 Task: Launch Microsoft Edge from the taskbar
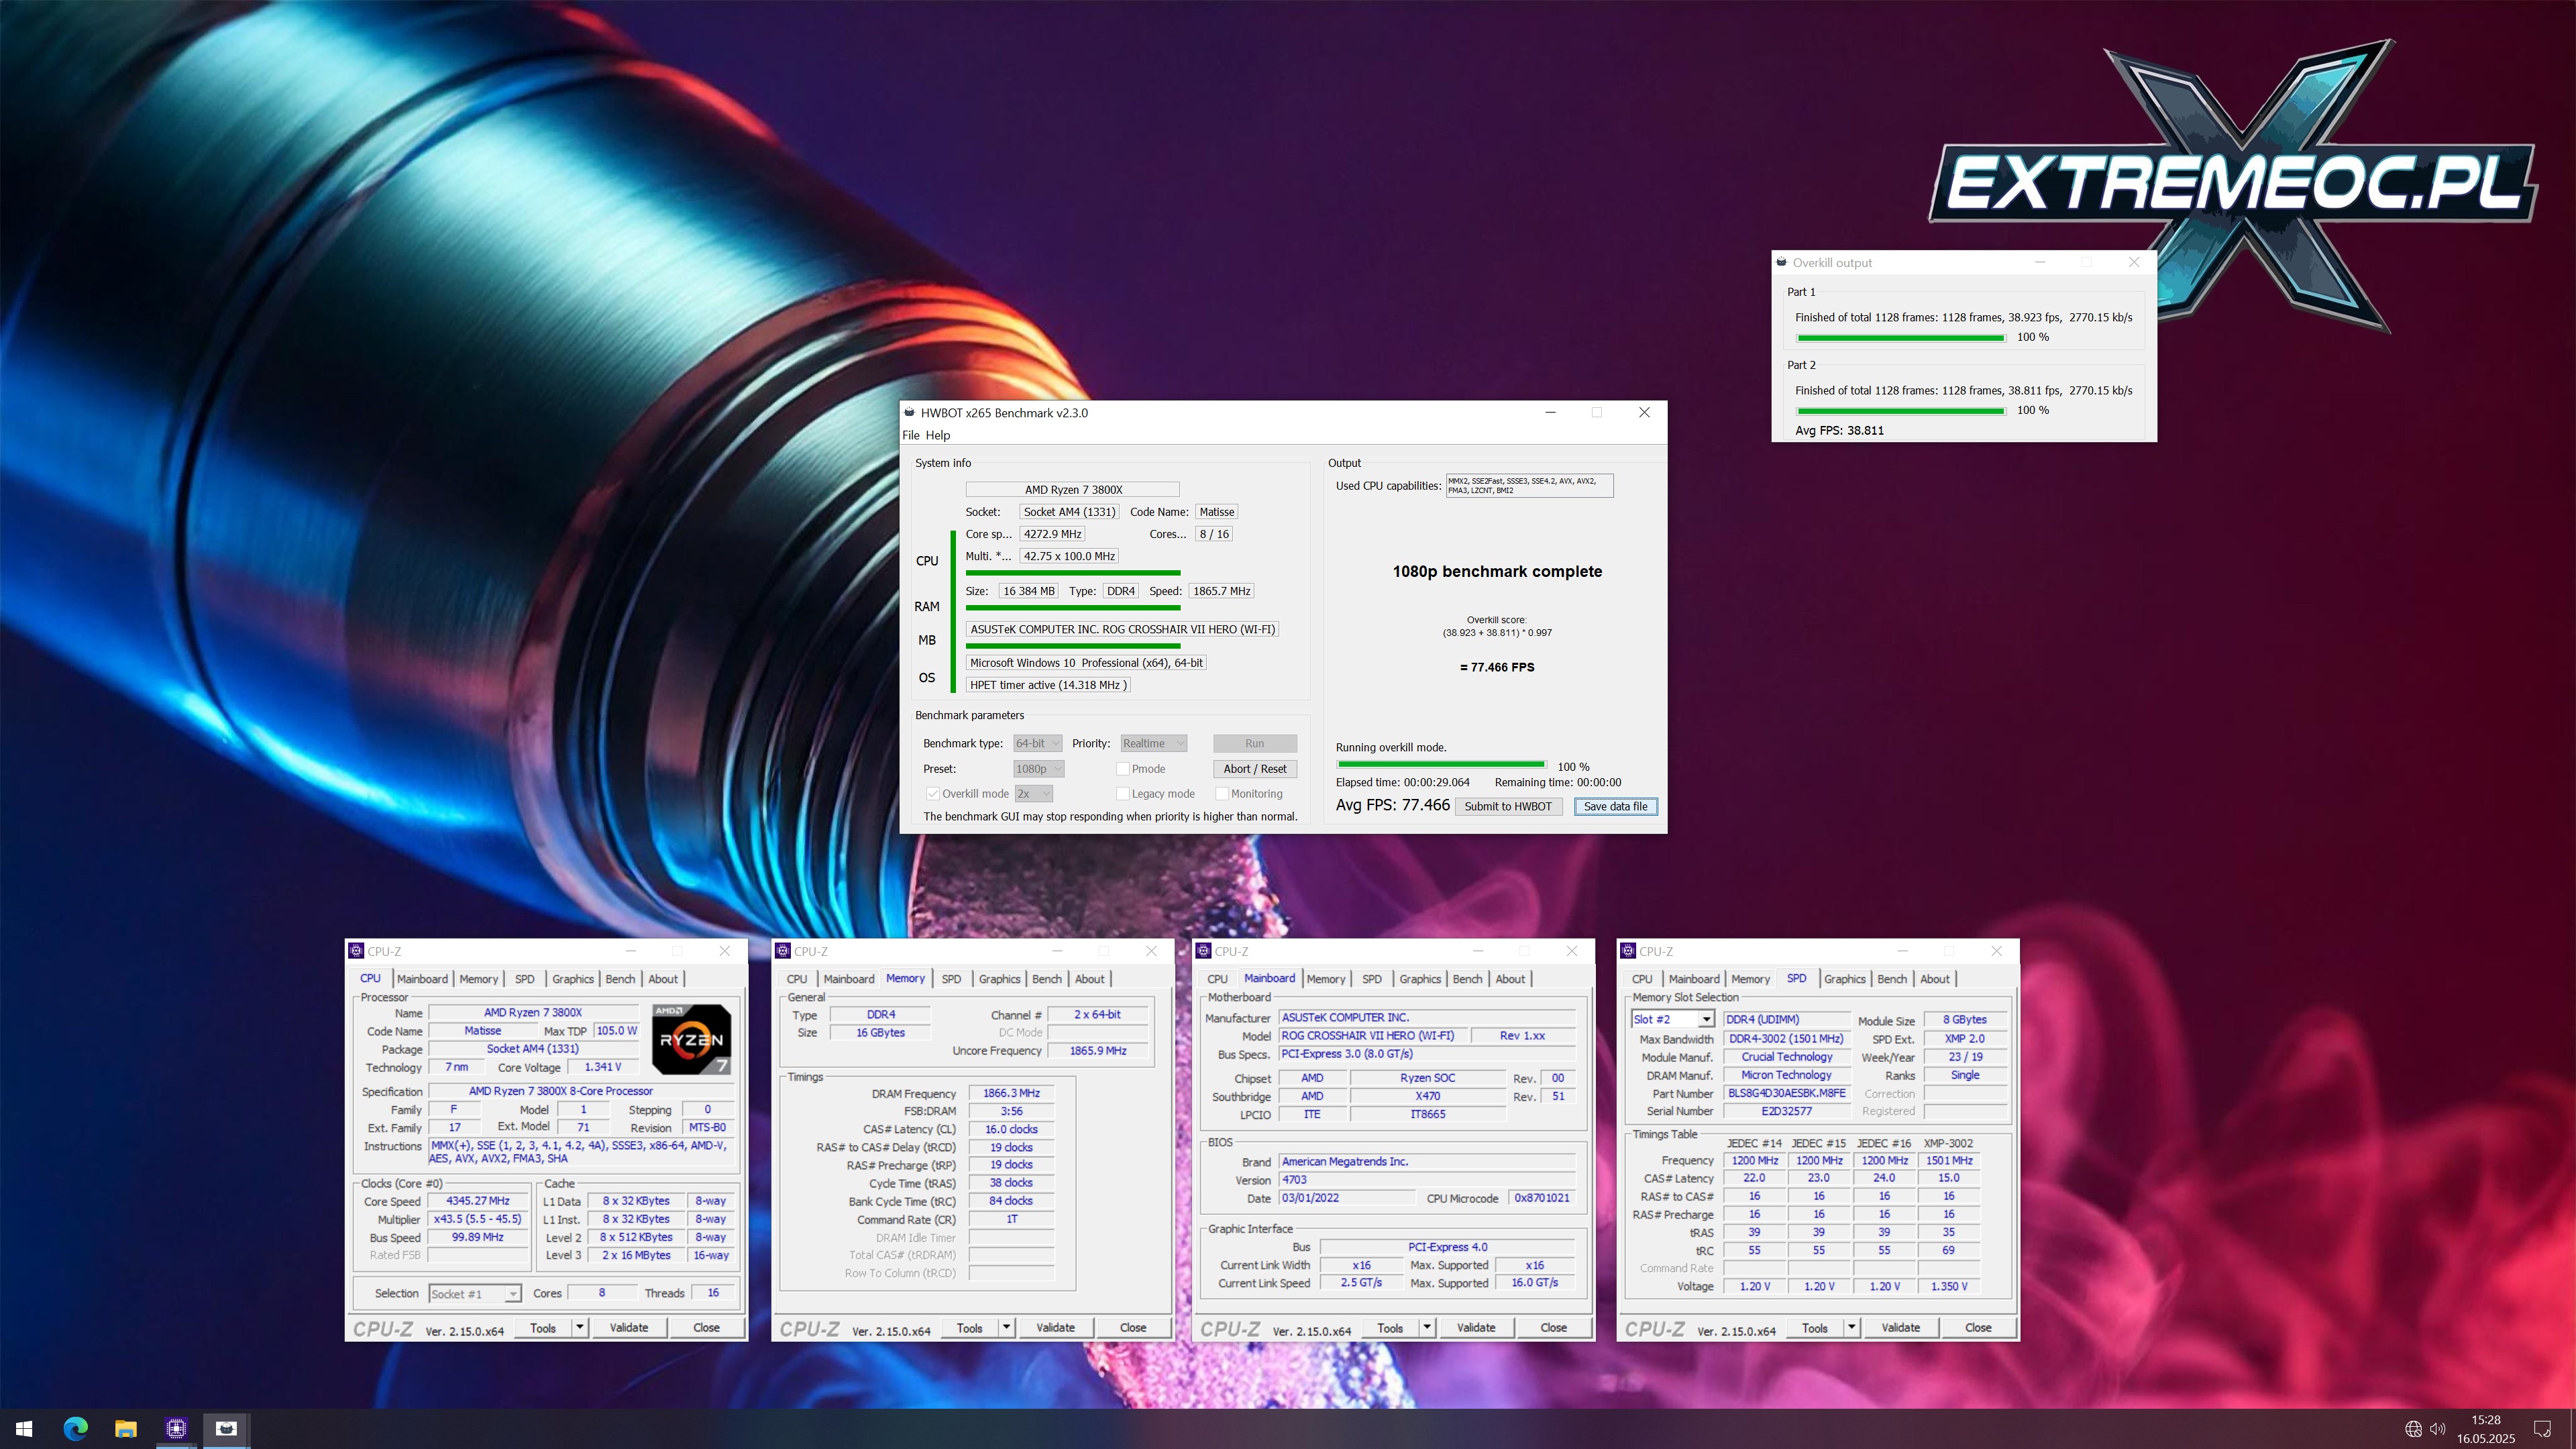75,1429
